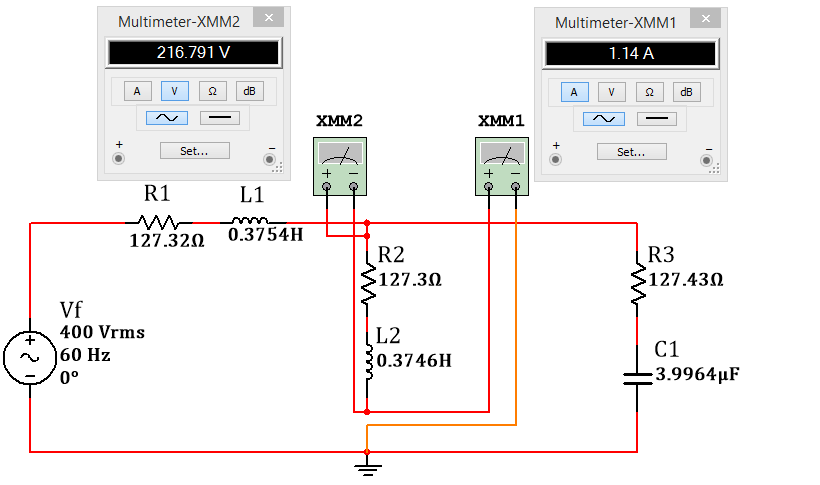The width and height of the screenshot is (820, 485).
Task: Click the Vf source name label
Action: click(x=71, y=310)
